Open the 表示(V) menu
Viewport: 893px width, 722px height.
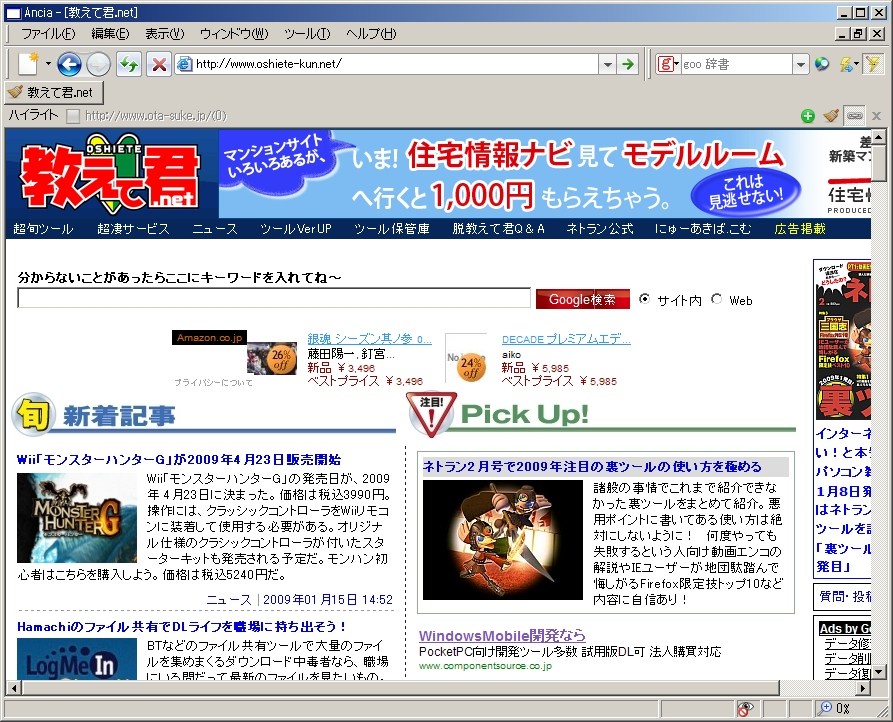[x=165, y=34]
